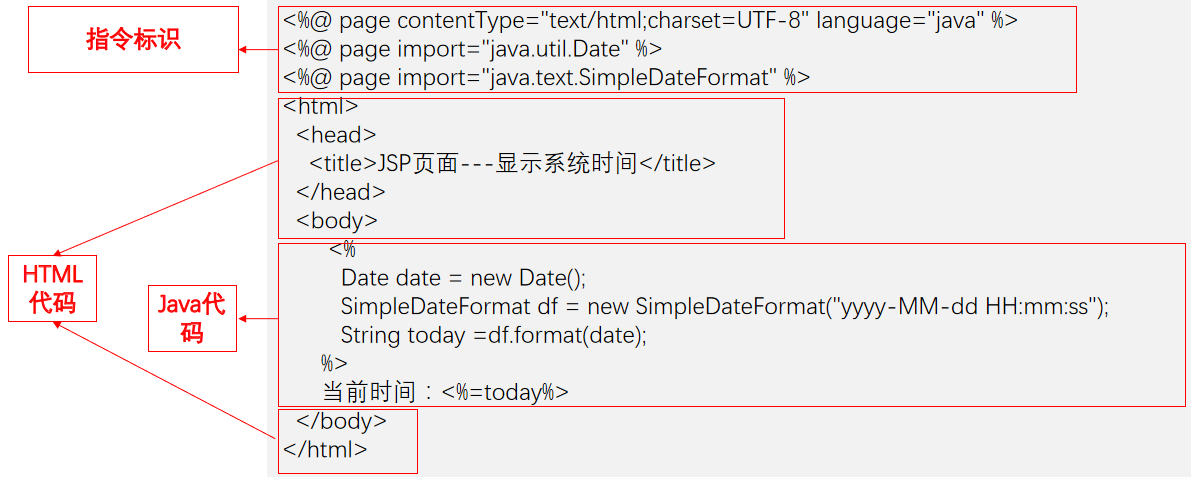Click the opening body tag

click(x=337, y=221)
